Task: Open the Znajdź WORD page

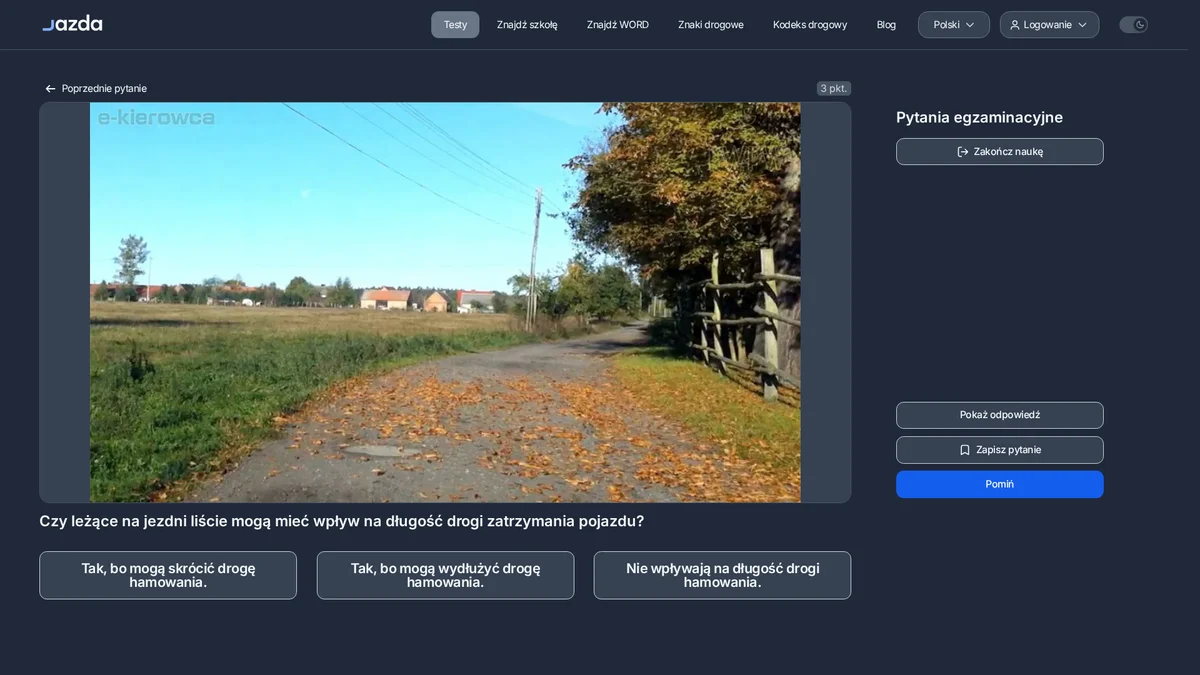Action: tap(618, 25)
